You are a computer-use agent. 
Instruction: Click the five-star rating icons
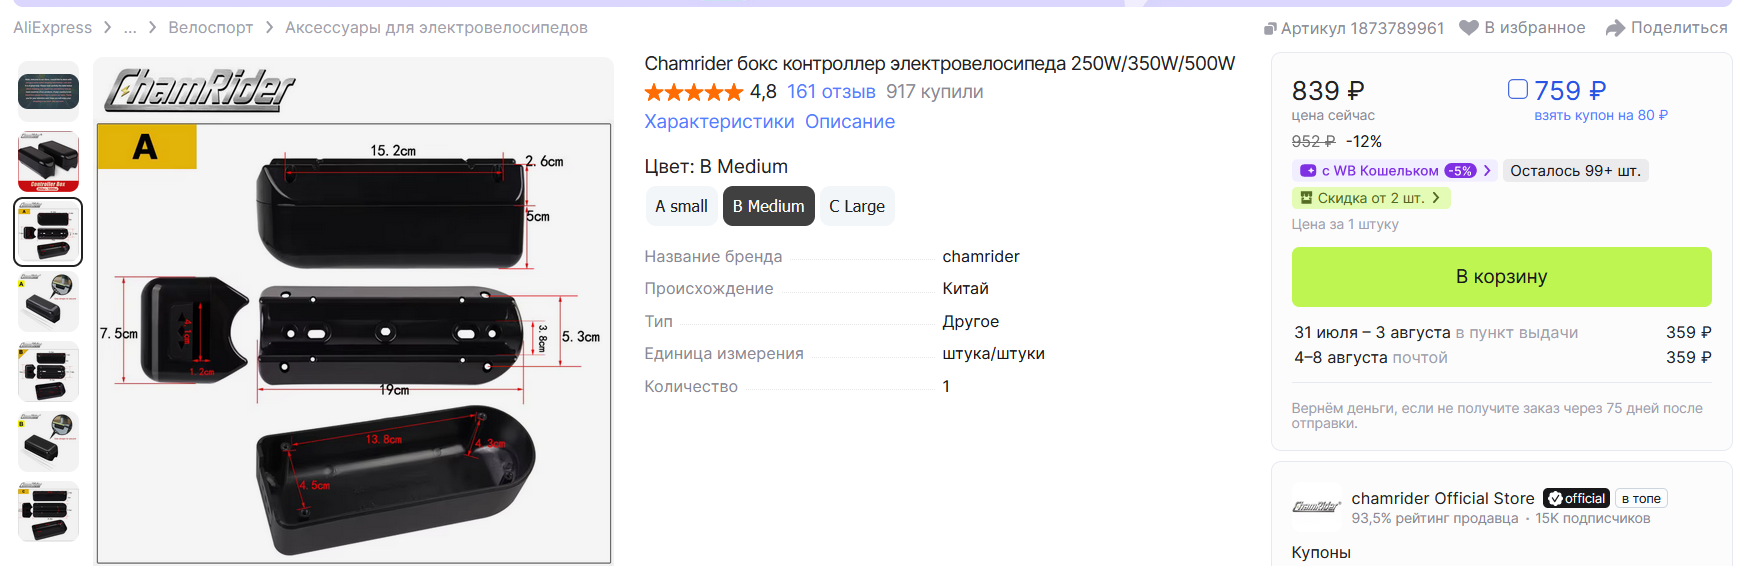click(694, 92)
